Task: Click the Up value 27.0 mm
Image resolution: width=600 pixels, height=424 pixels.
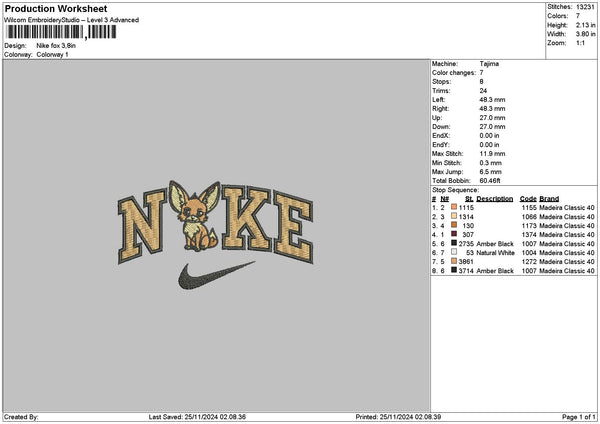Action: (x=492, y=117)
